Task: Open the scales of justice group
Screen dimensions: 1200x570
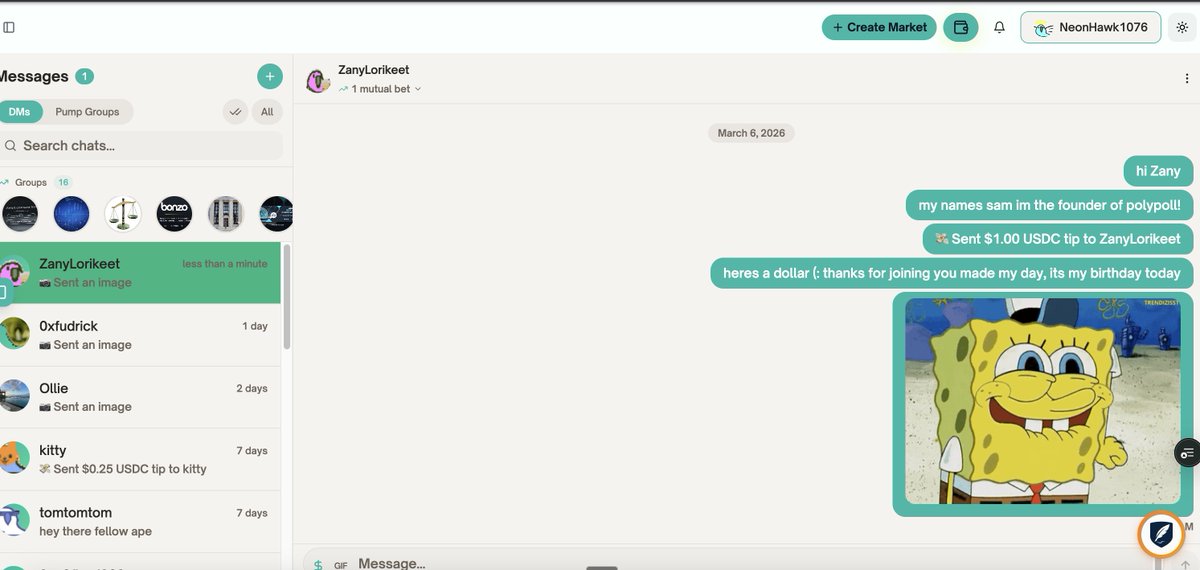Action: tap(123, 214)
